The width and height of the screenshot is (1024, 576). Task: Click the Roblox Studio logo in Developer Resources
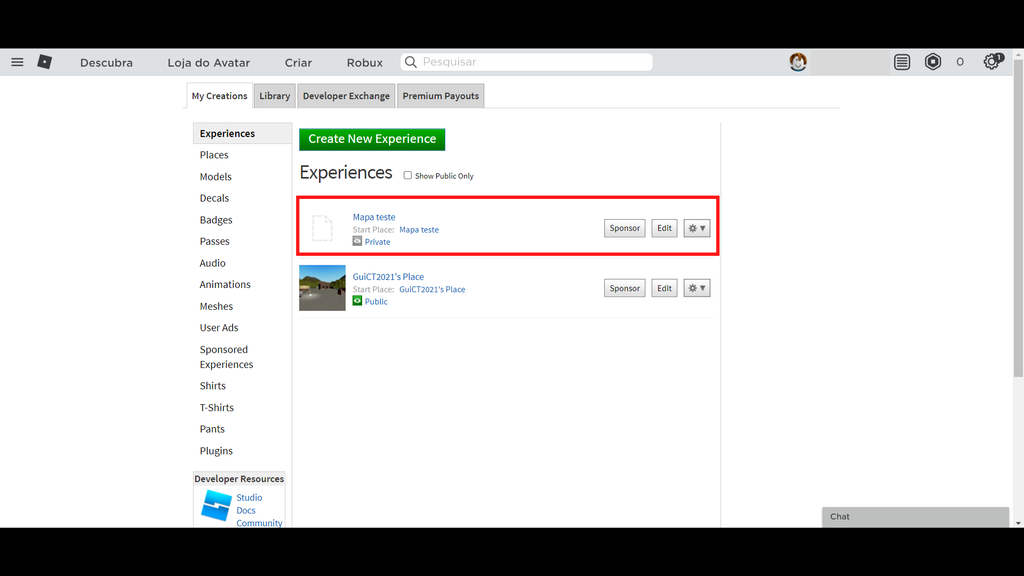click(x=216, y=505)
